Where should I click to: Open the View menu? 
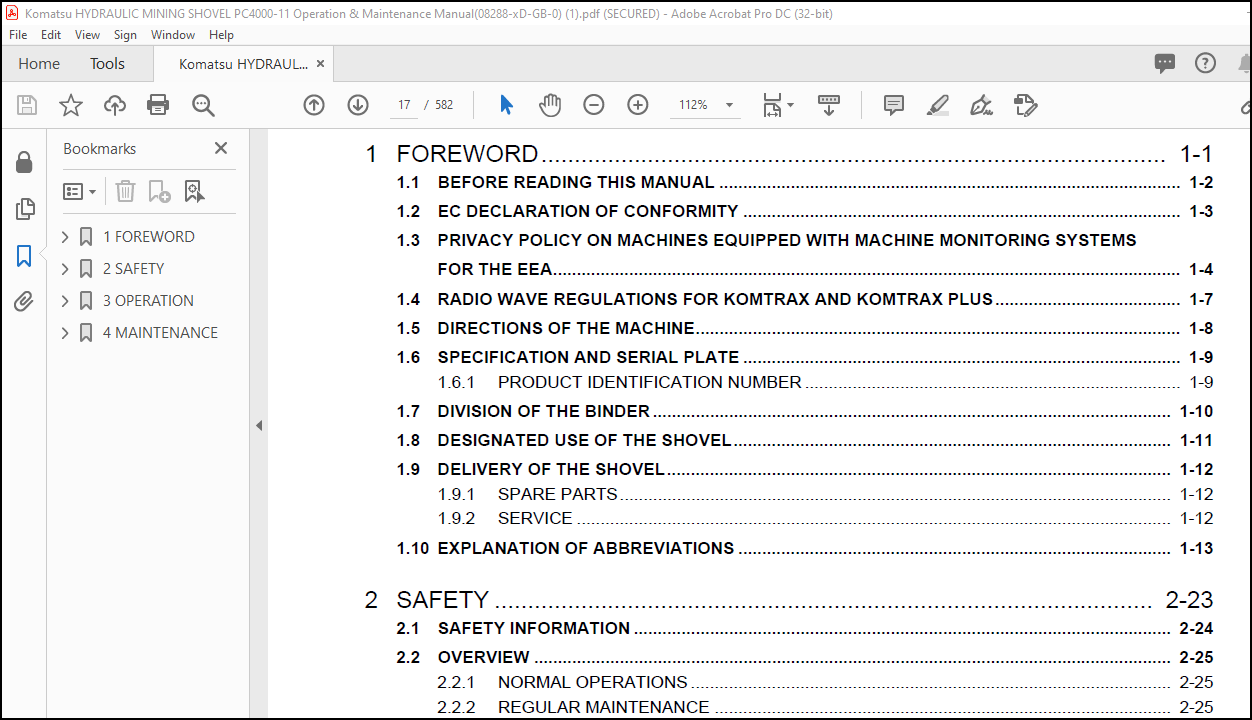point(88,34)
